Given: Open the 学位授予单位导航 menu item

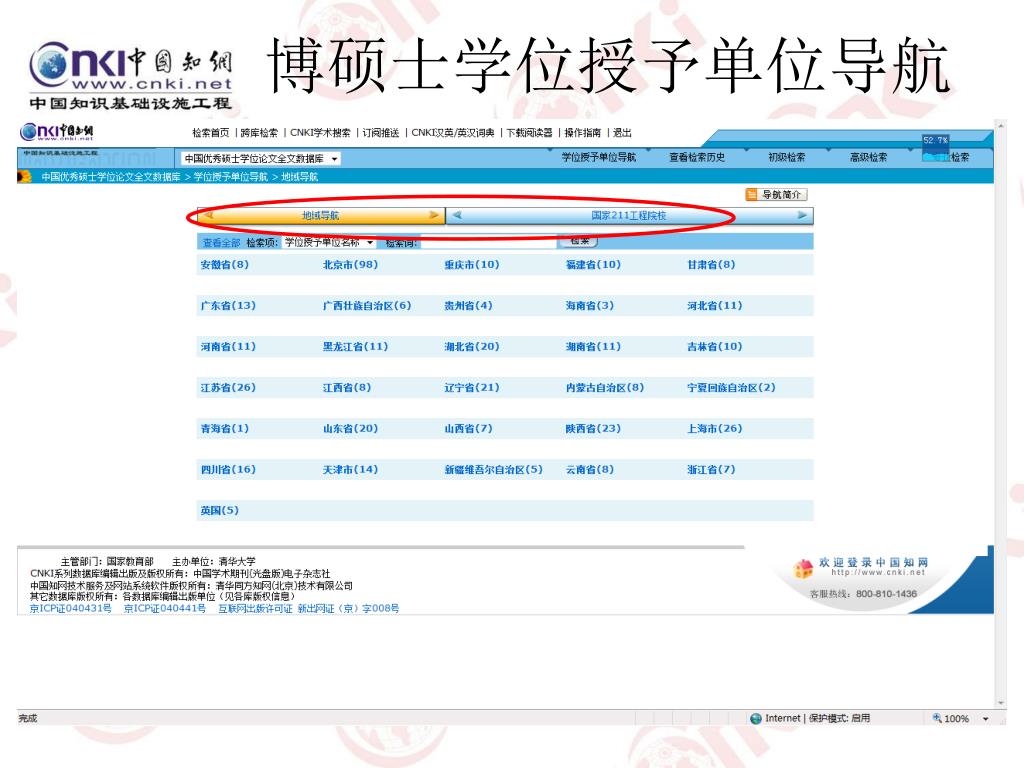Looking at the screenshot, I should 598,157.
